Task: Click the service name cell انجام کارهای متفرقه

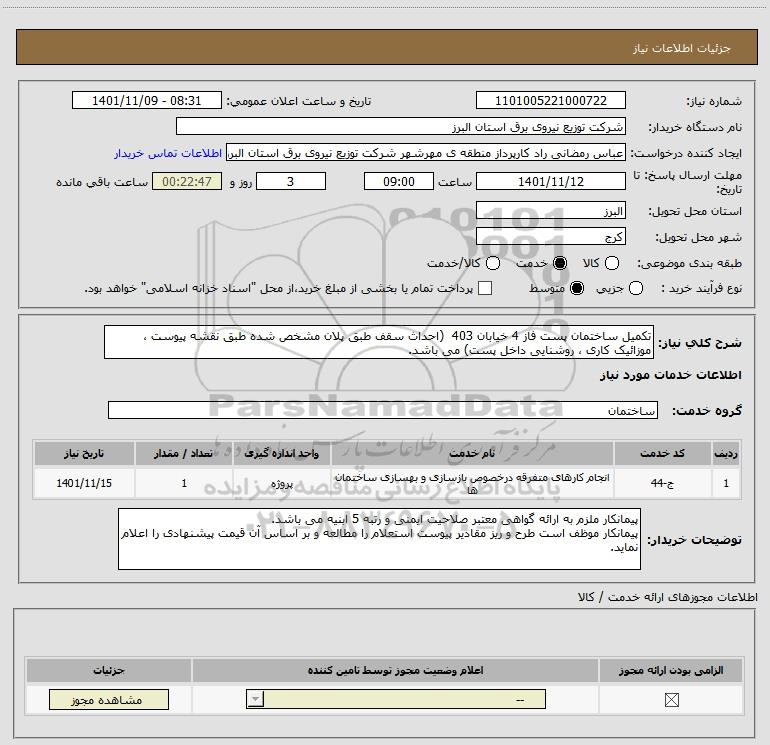Action: tap(472, 483)
